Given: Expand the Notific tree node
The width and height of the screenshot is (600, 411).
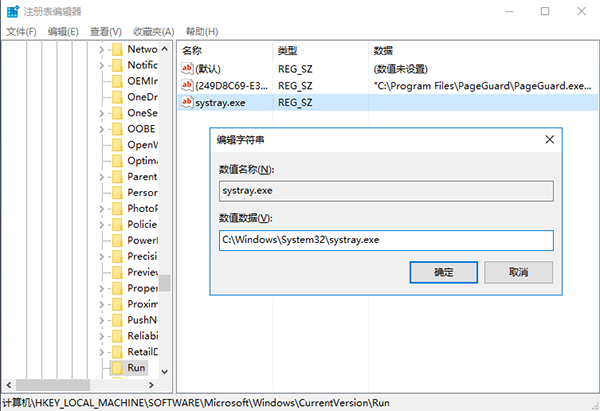Looking at the screenshot, I should (x=101, y=66).
